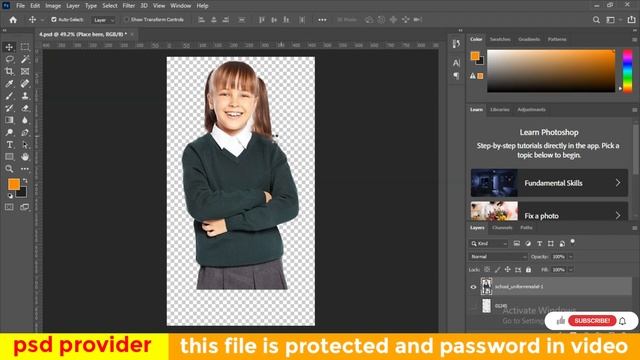This screenshot has width=640, height=360.
Task: Select the Eyedropper tool
Action: tap(9, 84)
